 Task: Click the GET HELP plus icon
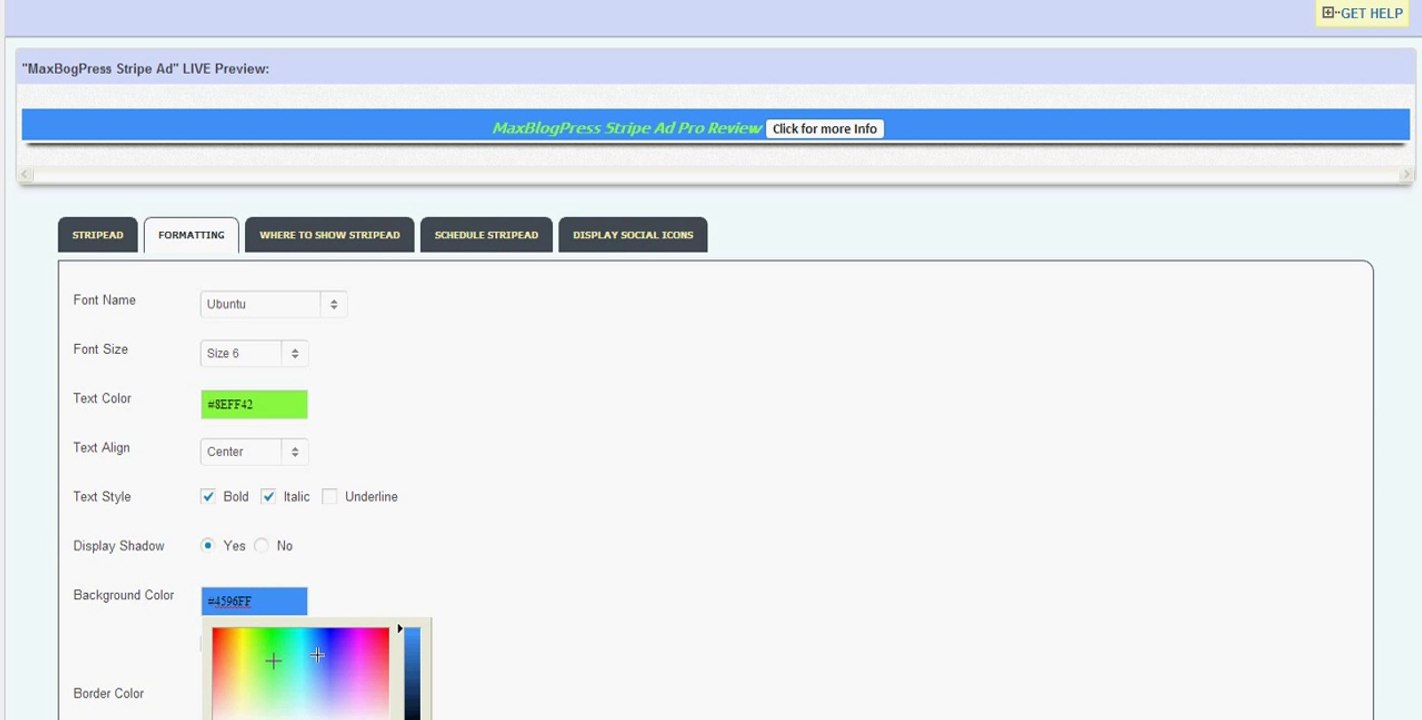(1328, 13)
